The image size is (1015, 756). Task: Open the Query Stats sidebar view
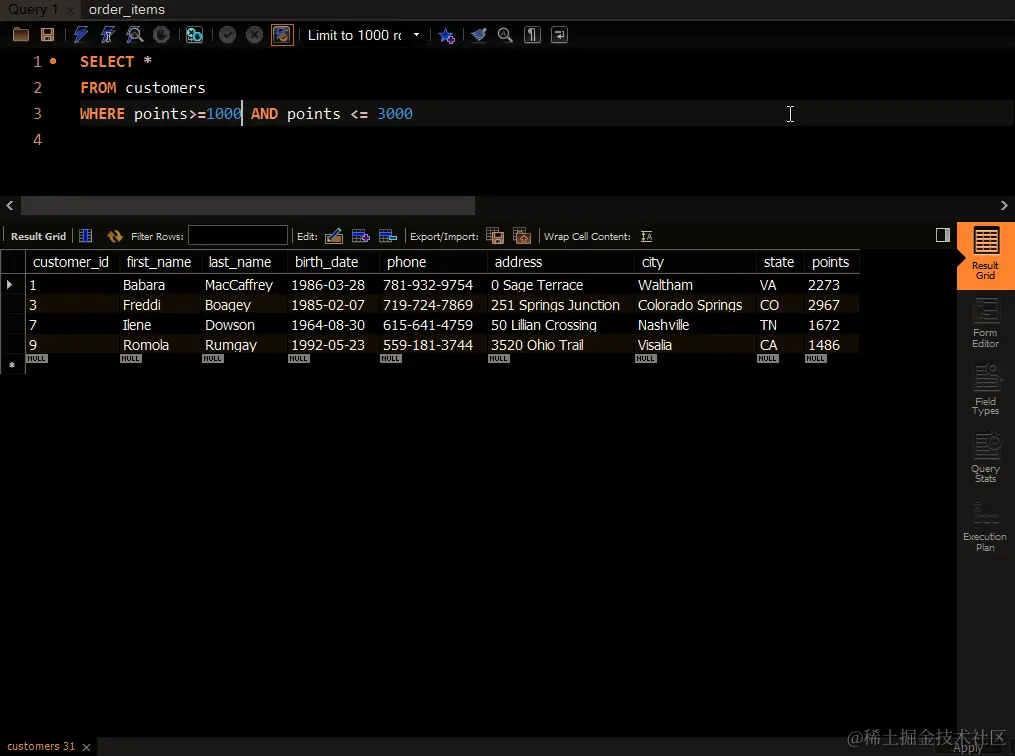pyautogui.click(x=985, y=458)
